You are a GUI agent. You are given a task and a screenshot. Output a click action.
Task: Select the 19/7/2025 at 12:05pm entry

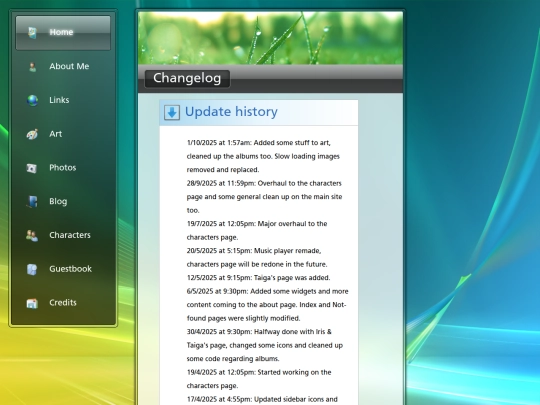[257, 230]
